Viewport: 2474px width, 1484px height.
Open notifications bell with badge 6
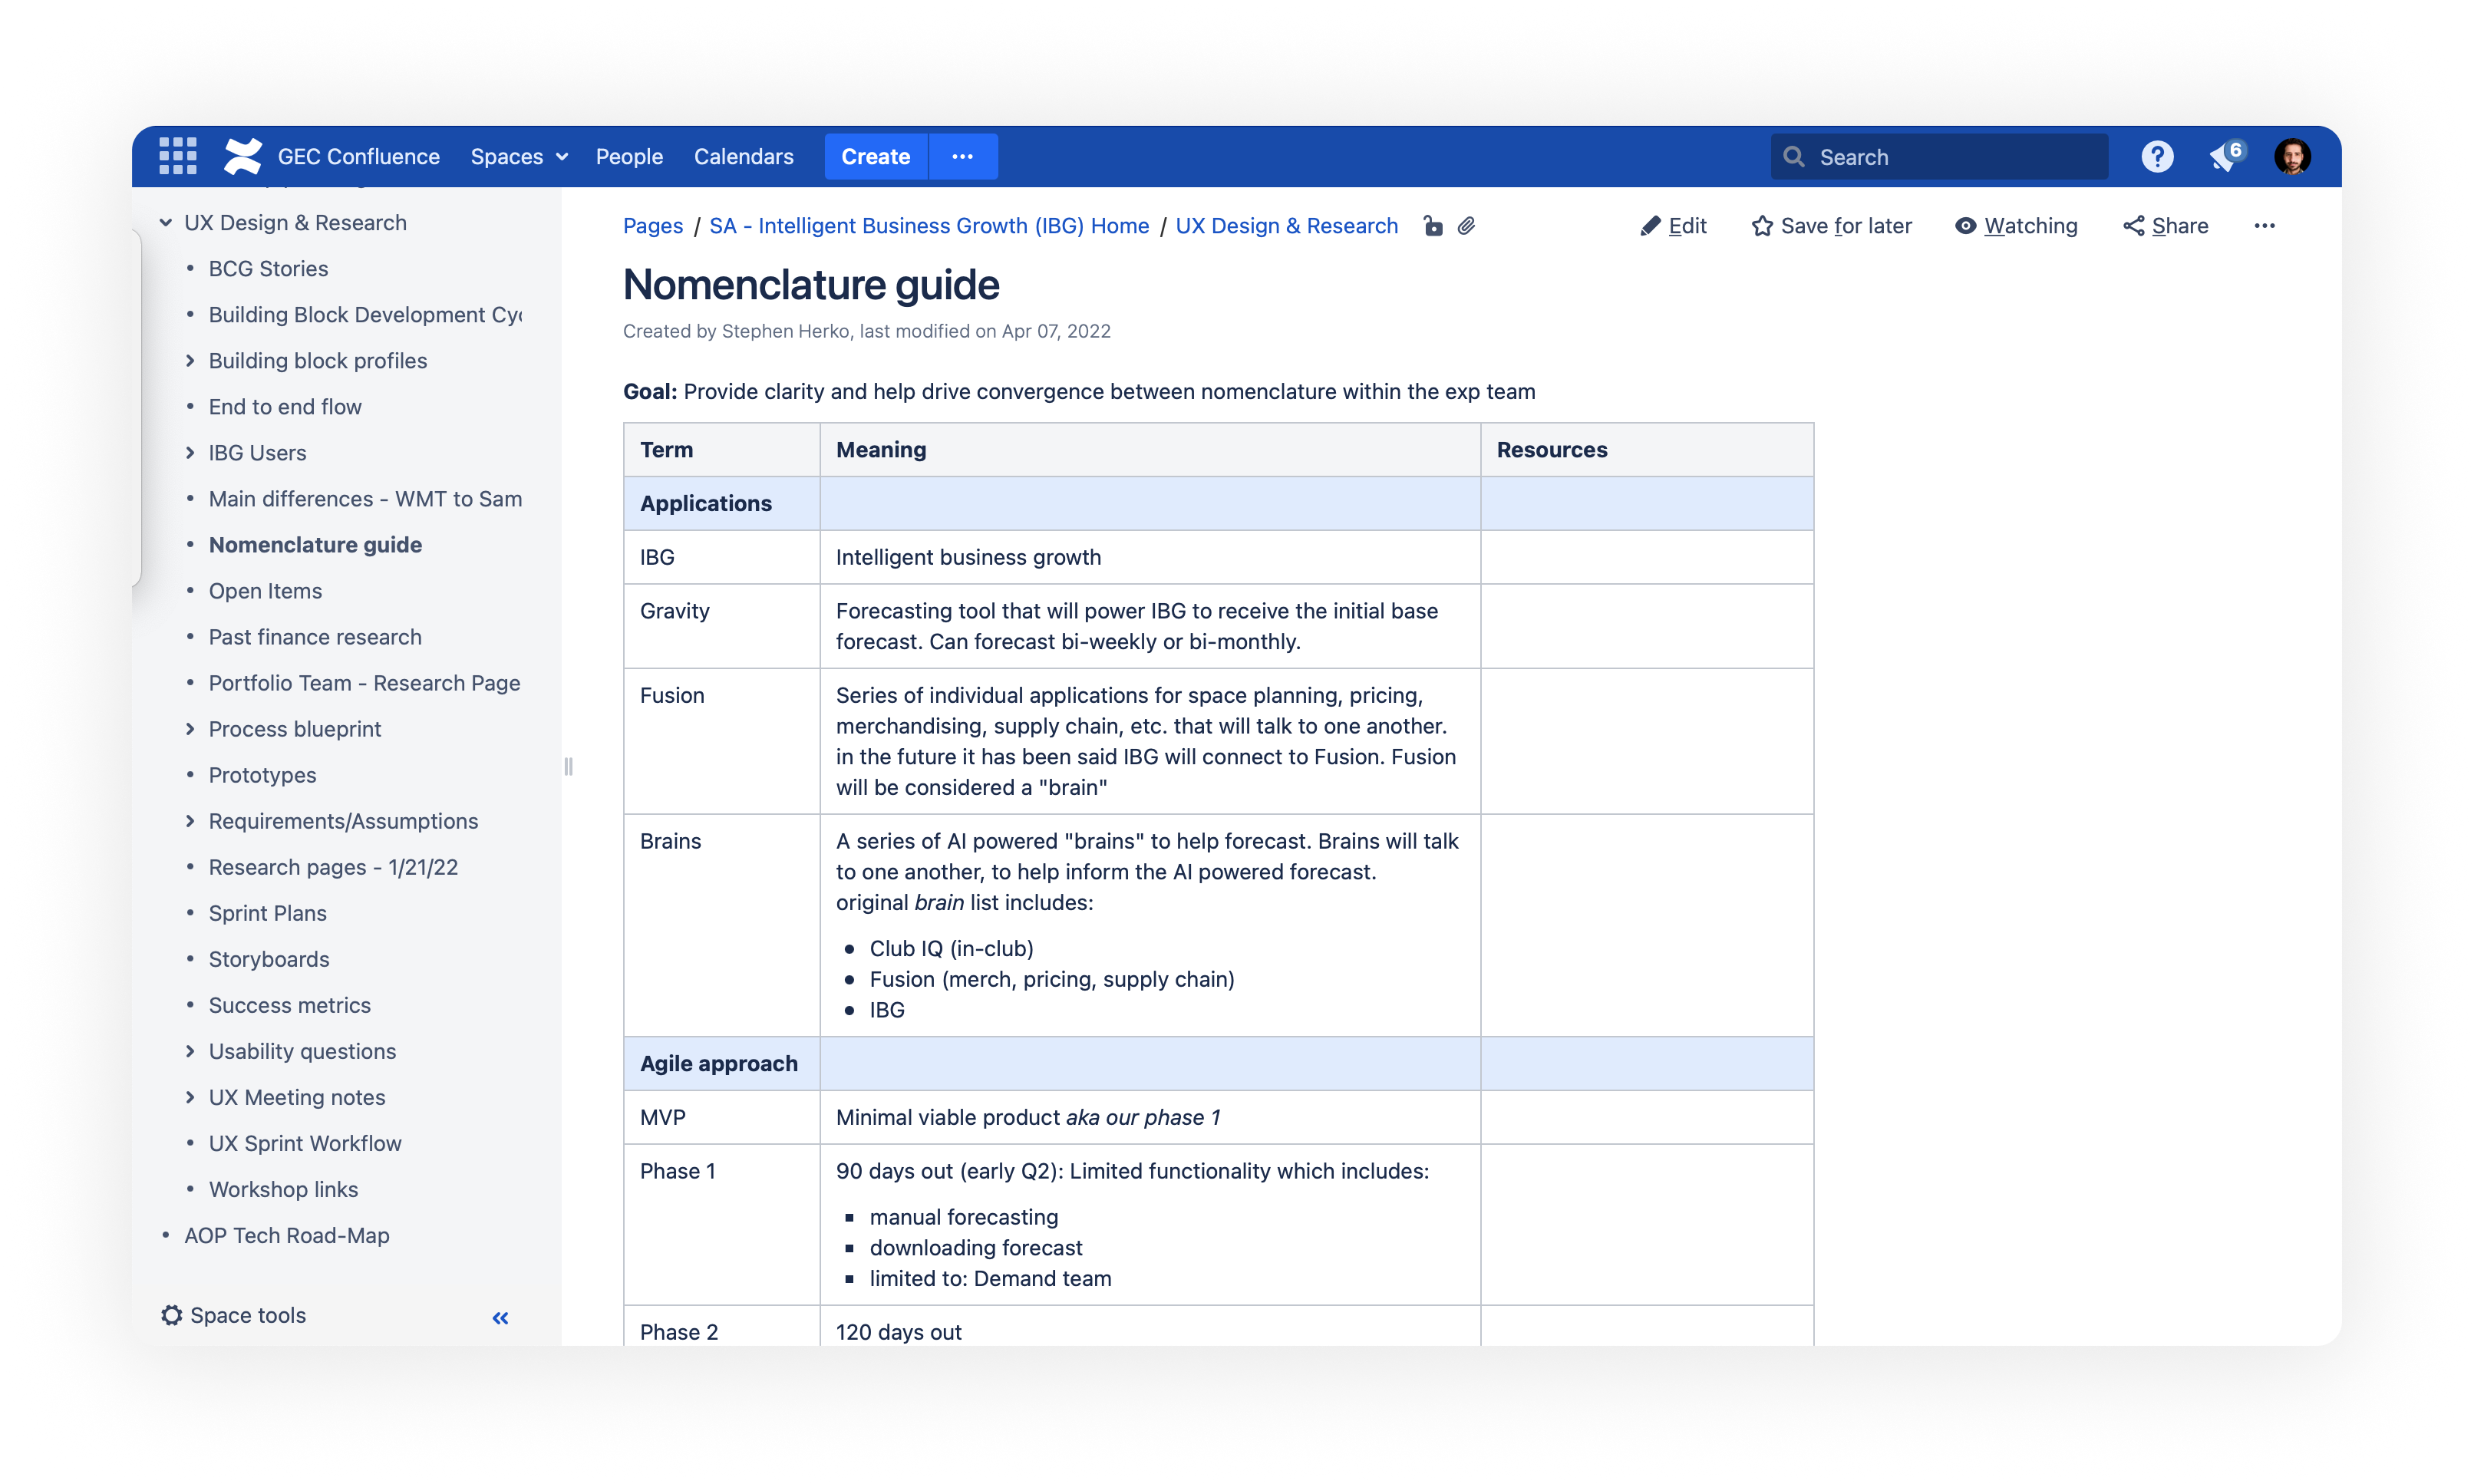(2226, 156)
